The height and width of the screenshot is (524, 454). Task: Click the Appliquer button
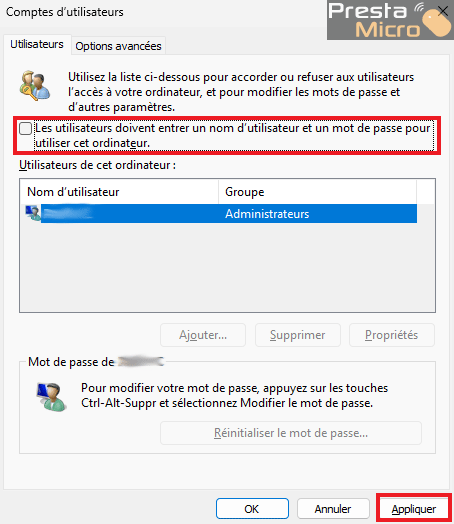[414, 509]
